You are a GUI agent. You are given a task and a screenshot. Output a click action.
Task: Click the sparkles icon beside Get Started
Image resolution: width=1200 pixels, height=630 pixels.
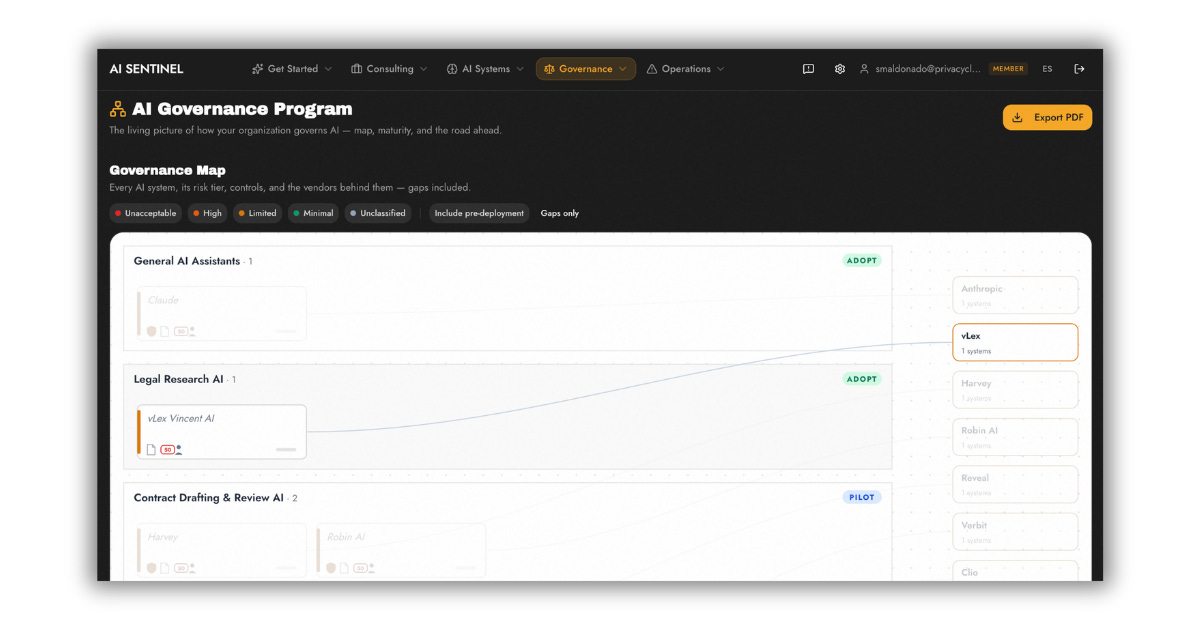pos(257,69)
